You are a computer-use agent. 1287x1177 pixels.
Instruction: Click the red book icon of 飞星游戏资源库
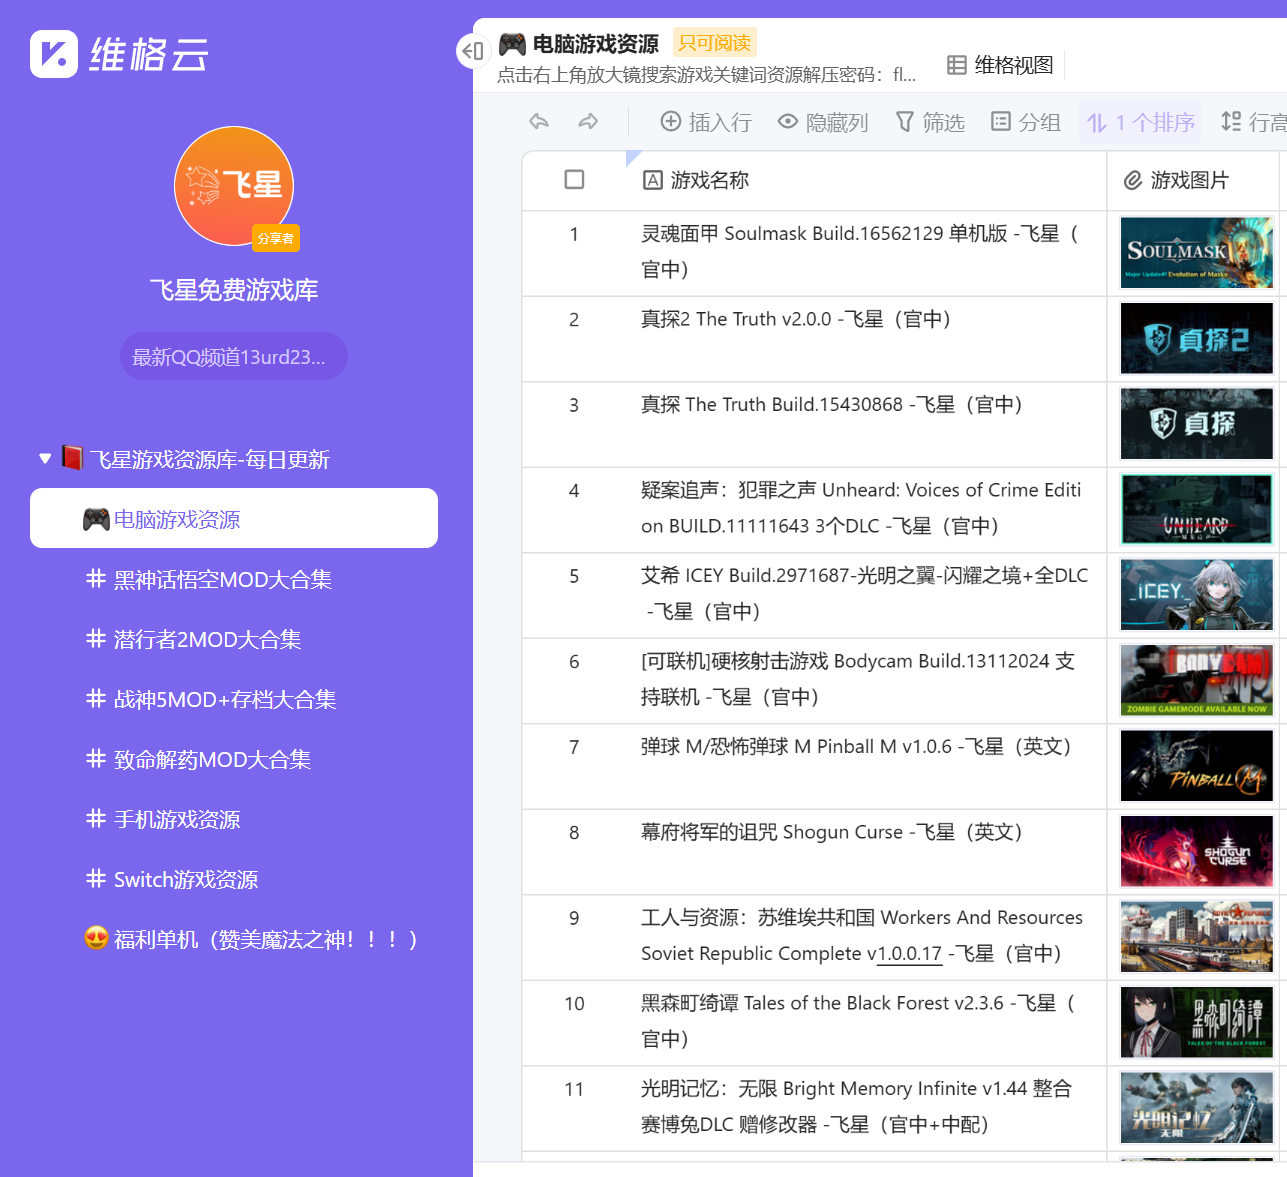pos(72,458)
